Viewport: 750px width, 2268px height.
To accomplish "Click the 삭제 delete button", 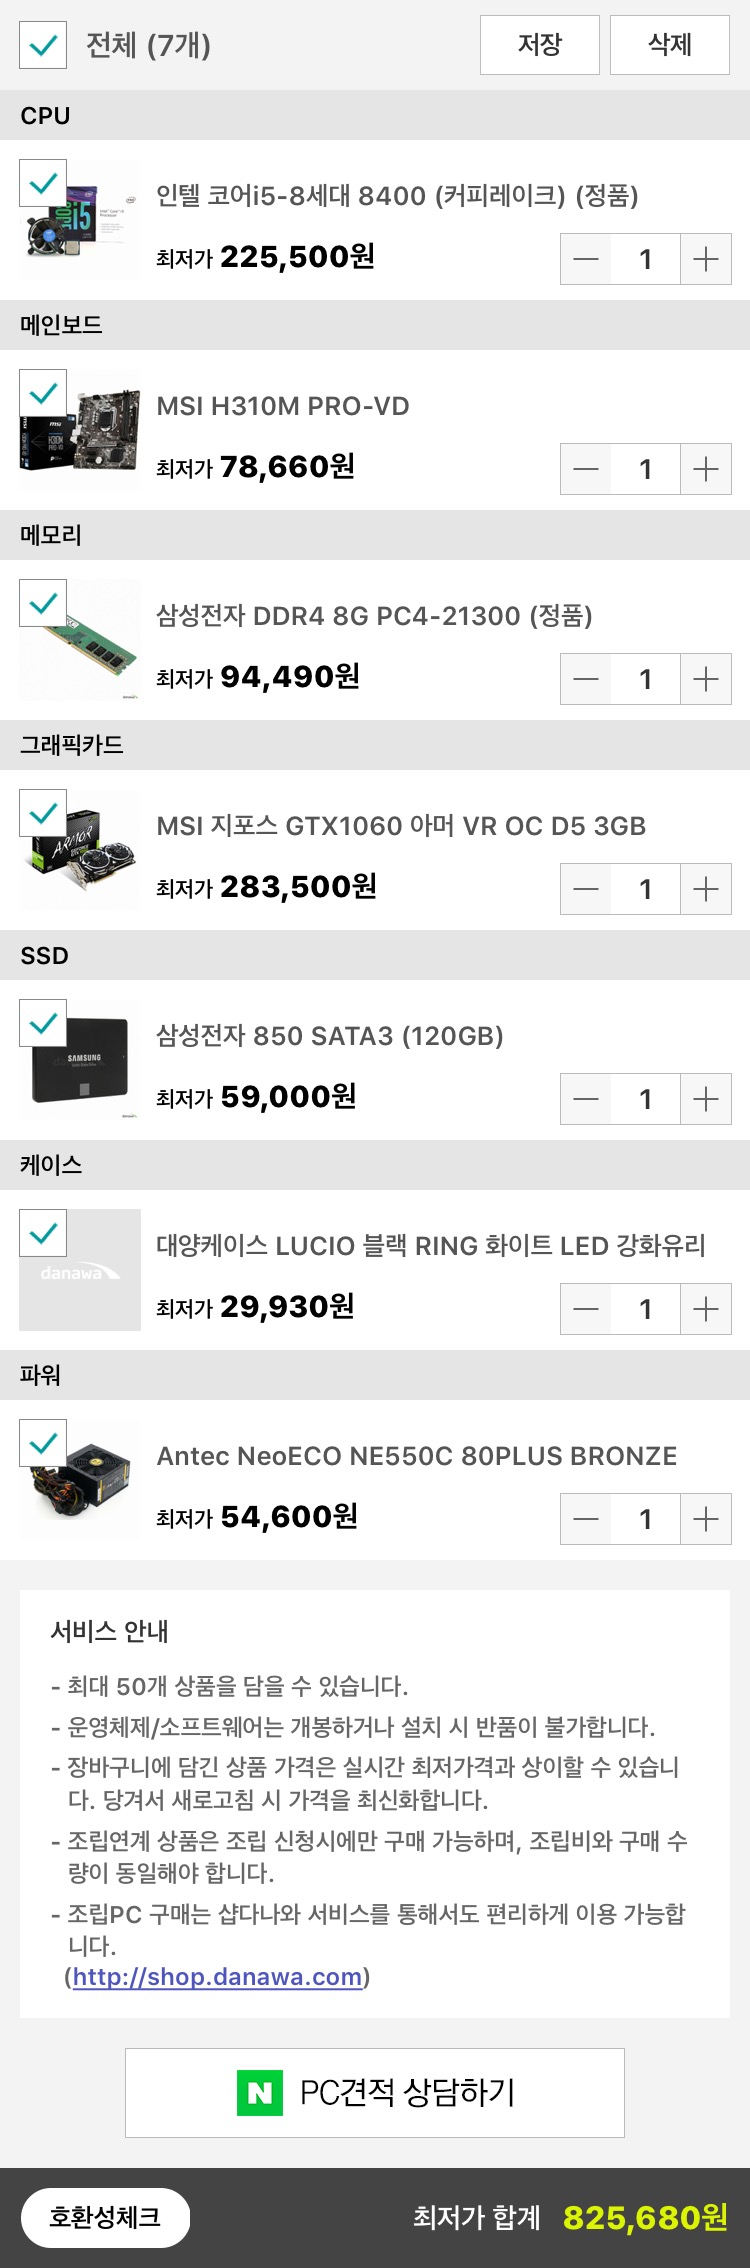I will 670,45.
